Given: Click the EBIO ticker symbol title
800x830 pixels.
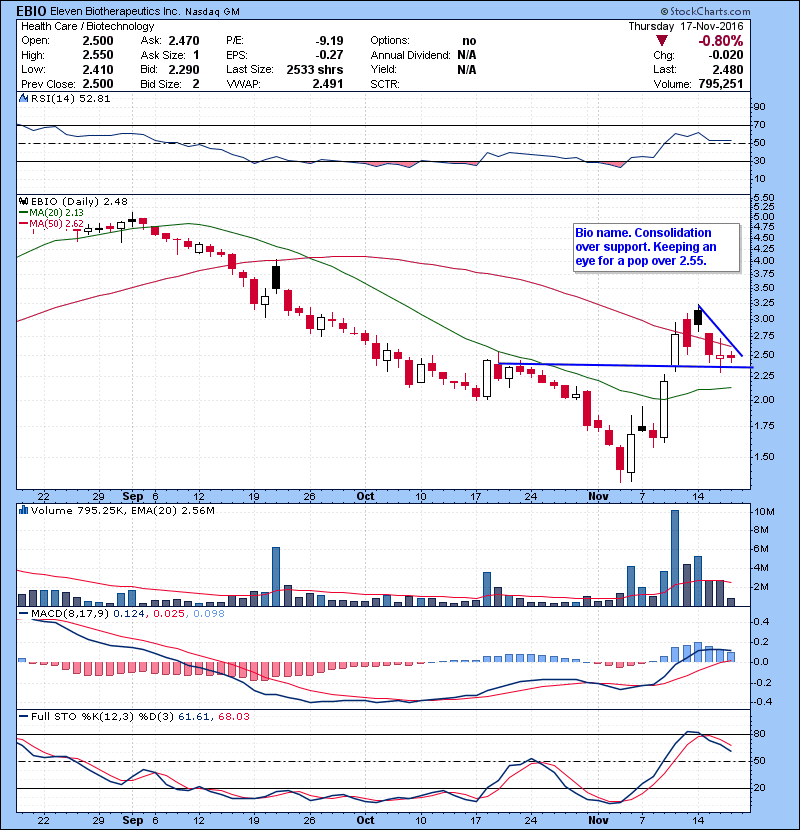Looking at the screenshot, I should point(32,11).
